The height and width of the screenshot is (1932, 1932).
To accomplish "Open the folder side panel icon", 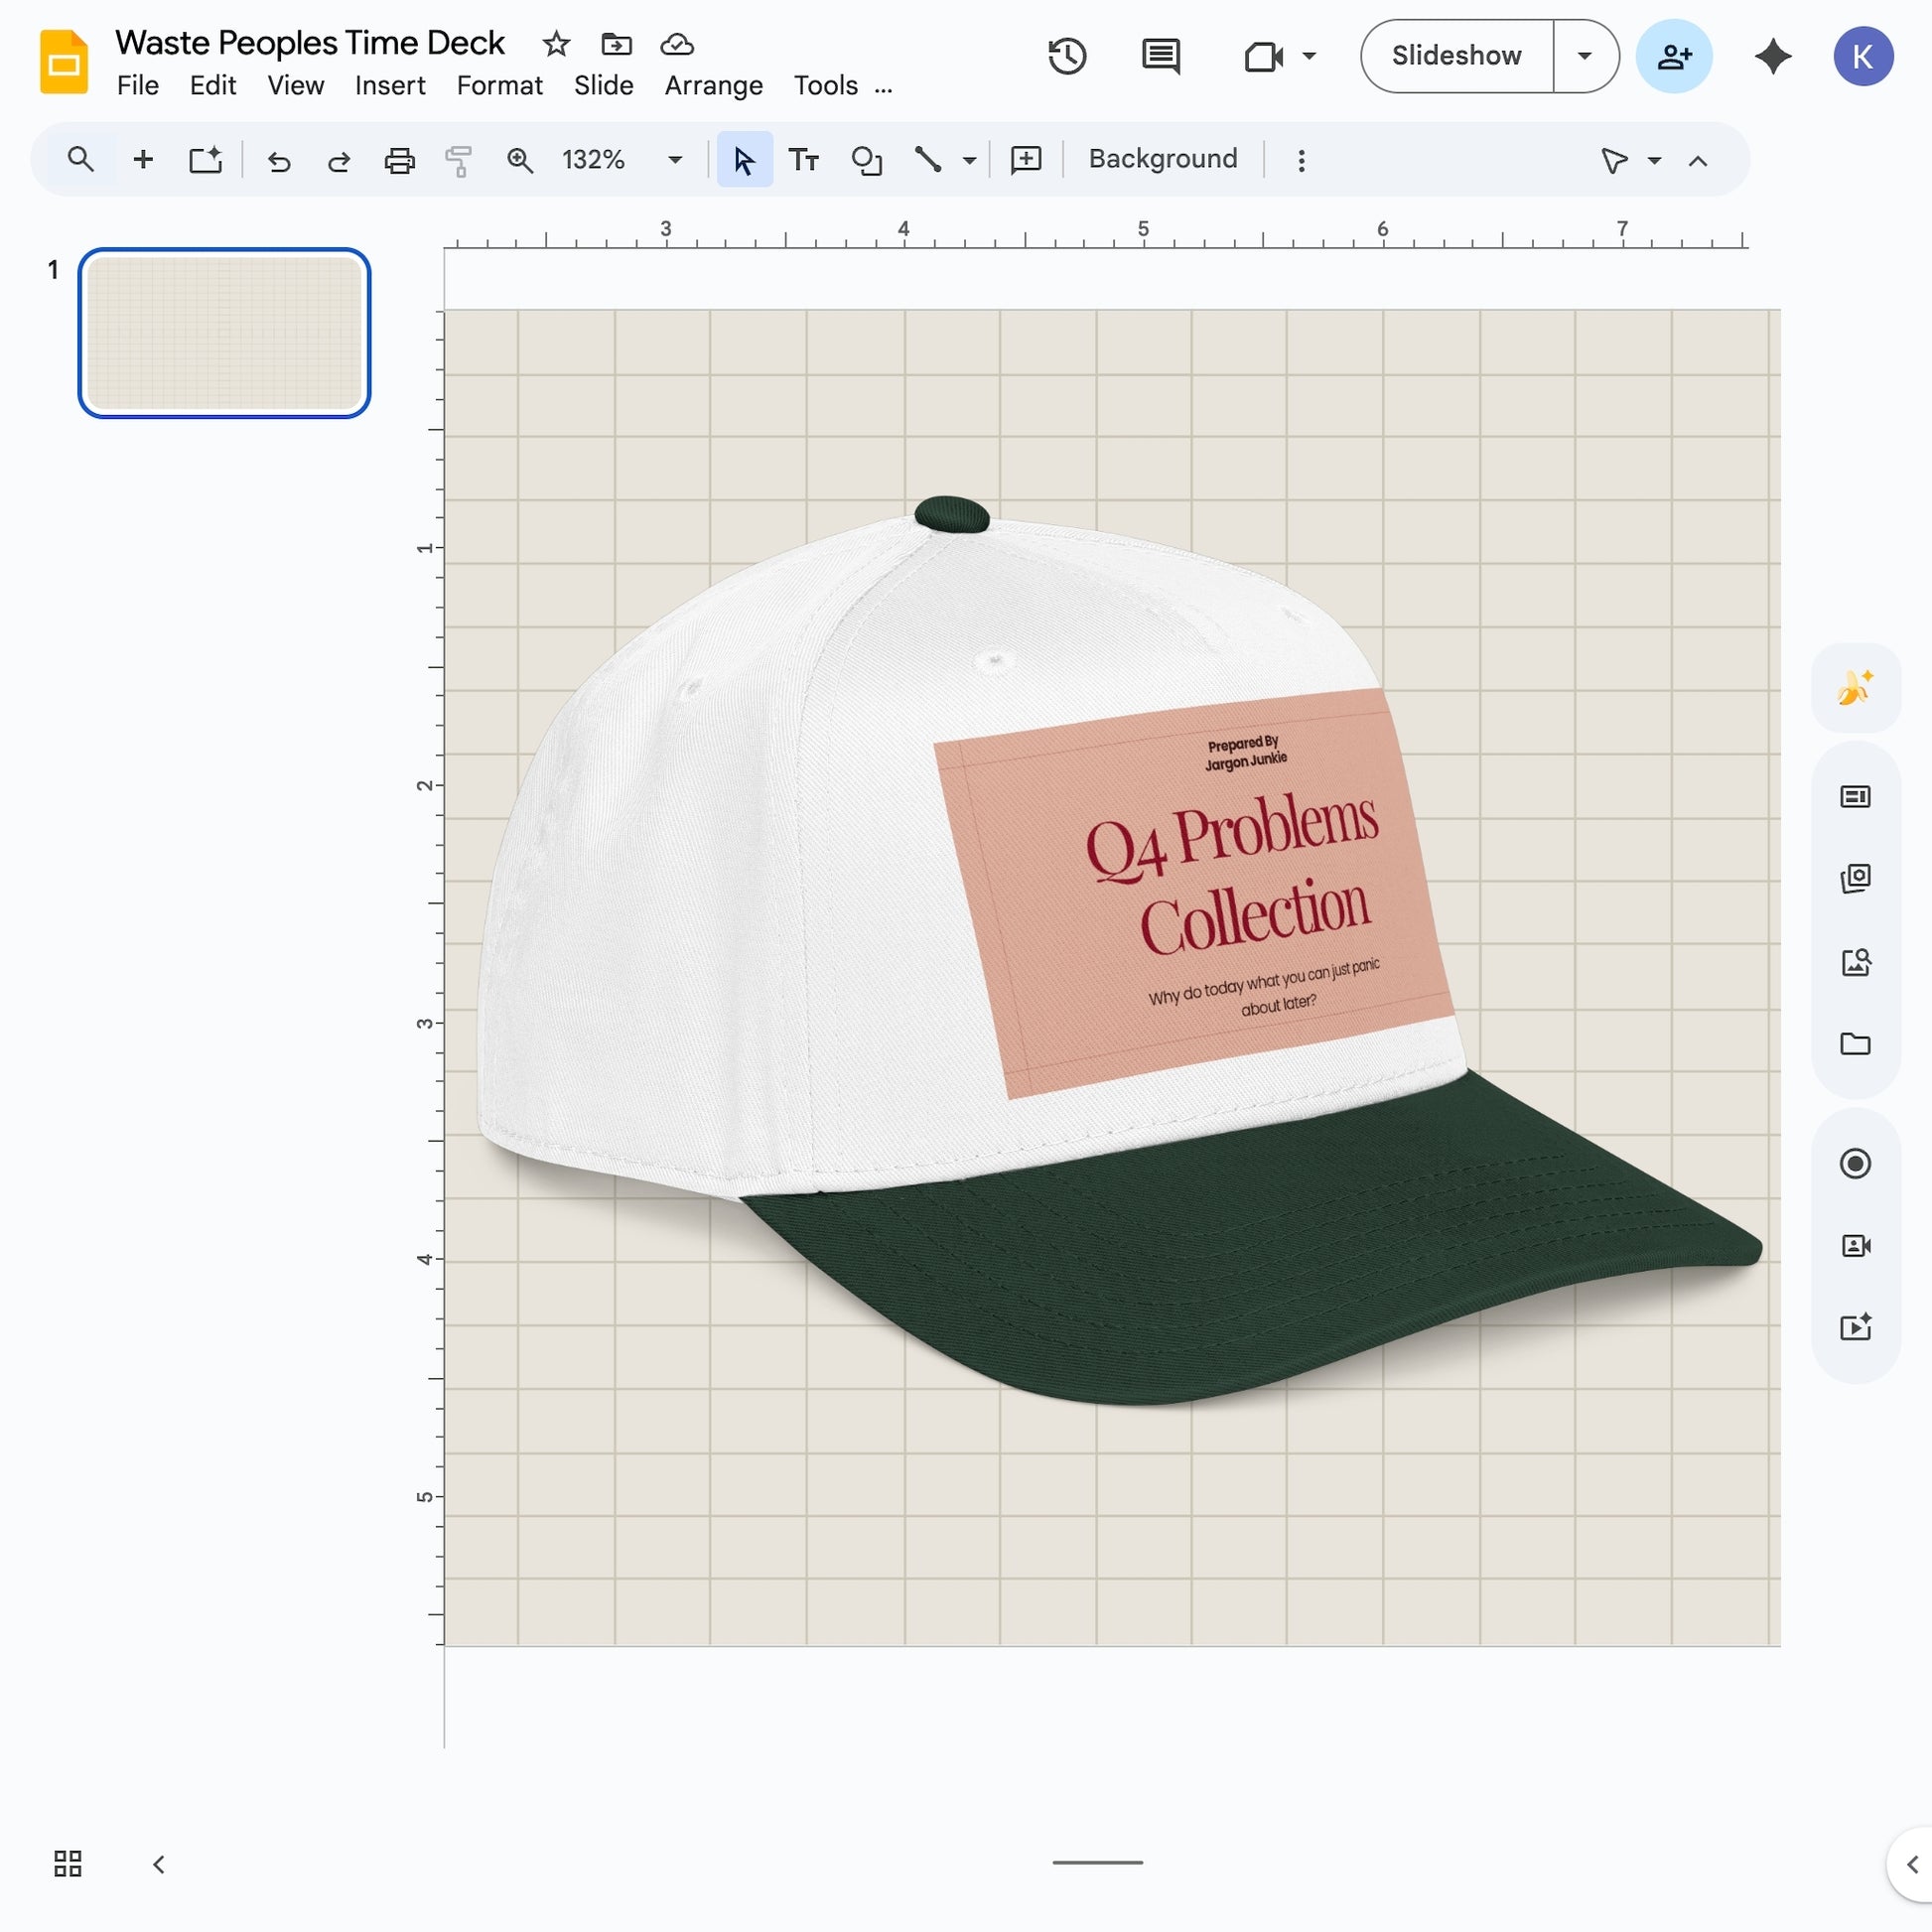I will tap(1855, 1044).
